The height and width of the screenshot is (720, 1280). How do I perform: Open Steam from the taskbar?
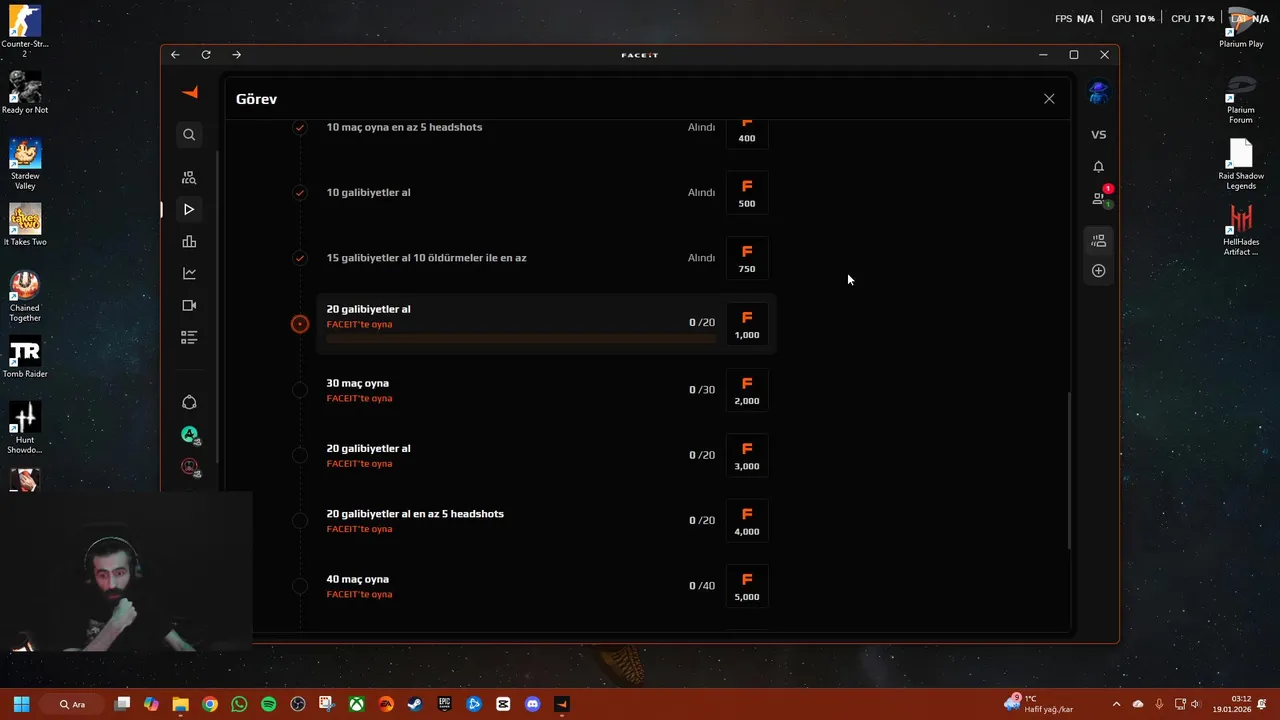(415, 704)
